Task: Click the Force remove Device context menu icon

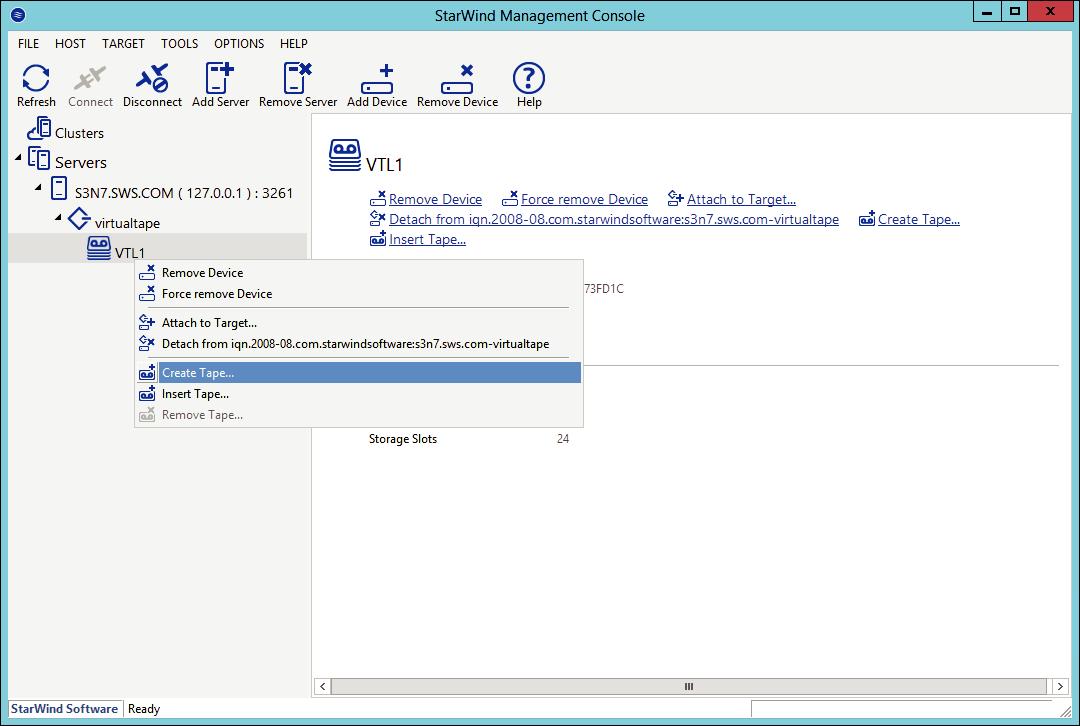Action: pos(147,293)
